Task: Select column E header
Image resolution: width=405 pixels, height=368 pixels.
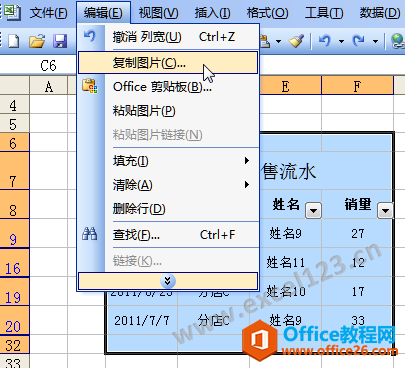Action: click(285, 86)
